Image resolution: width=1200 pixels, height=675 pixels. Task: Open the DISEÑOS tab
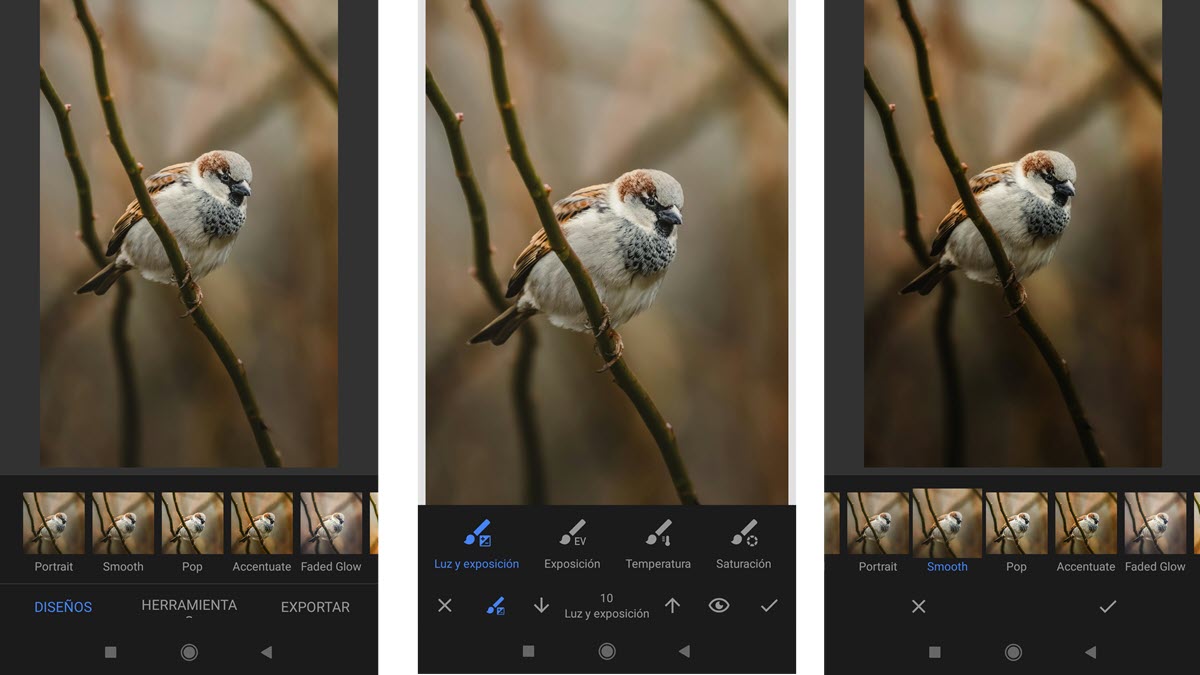pos(63,607)
